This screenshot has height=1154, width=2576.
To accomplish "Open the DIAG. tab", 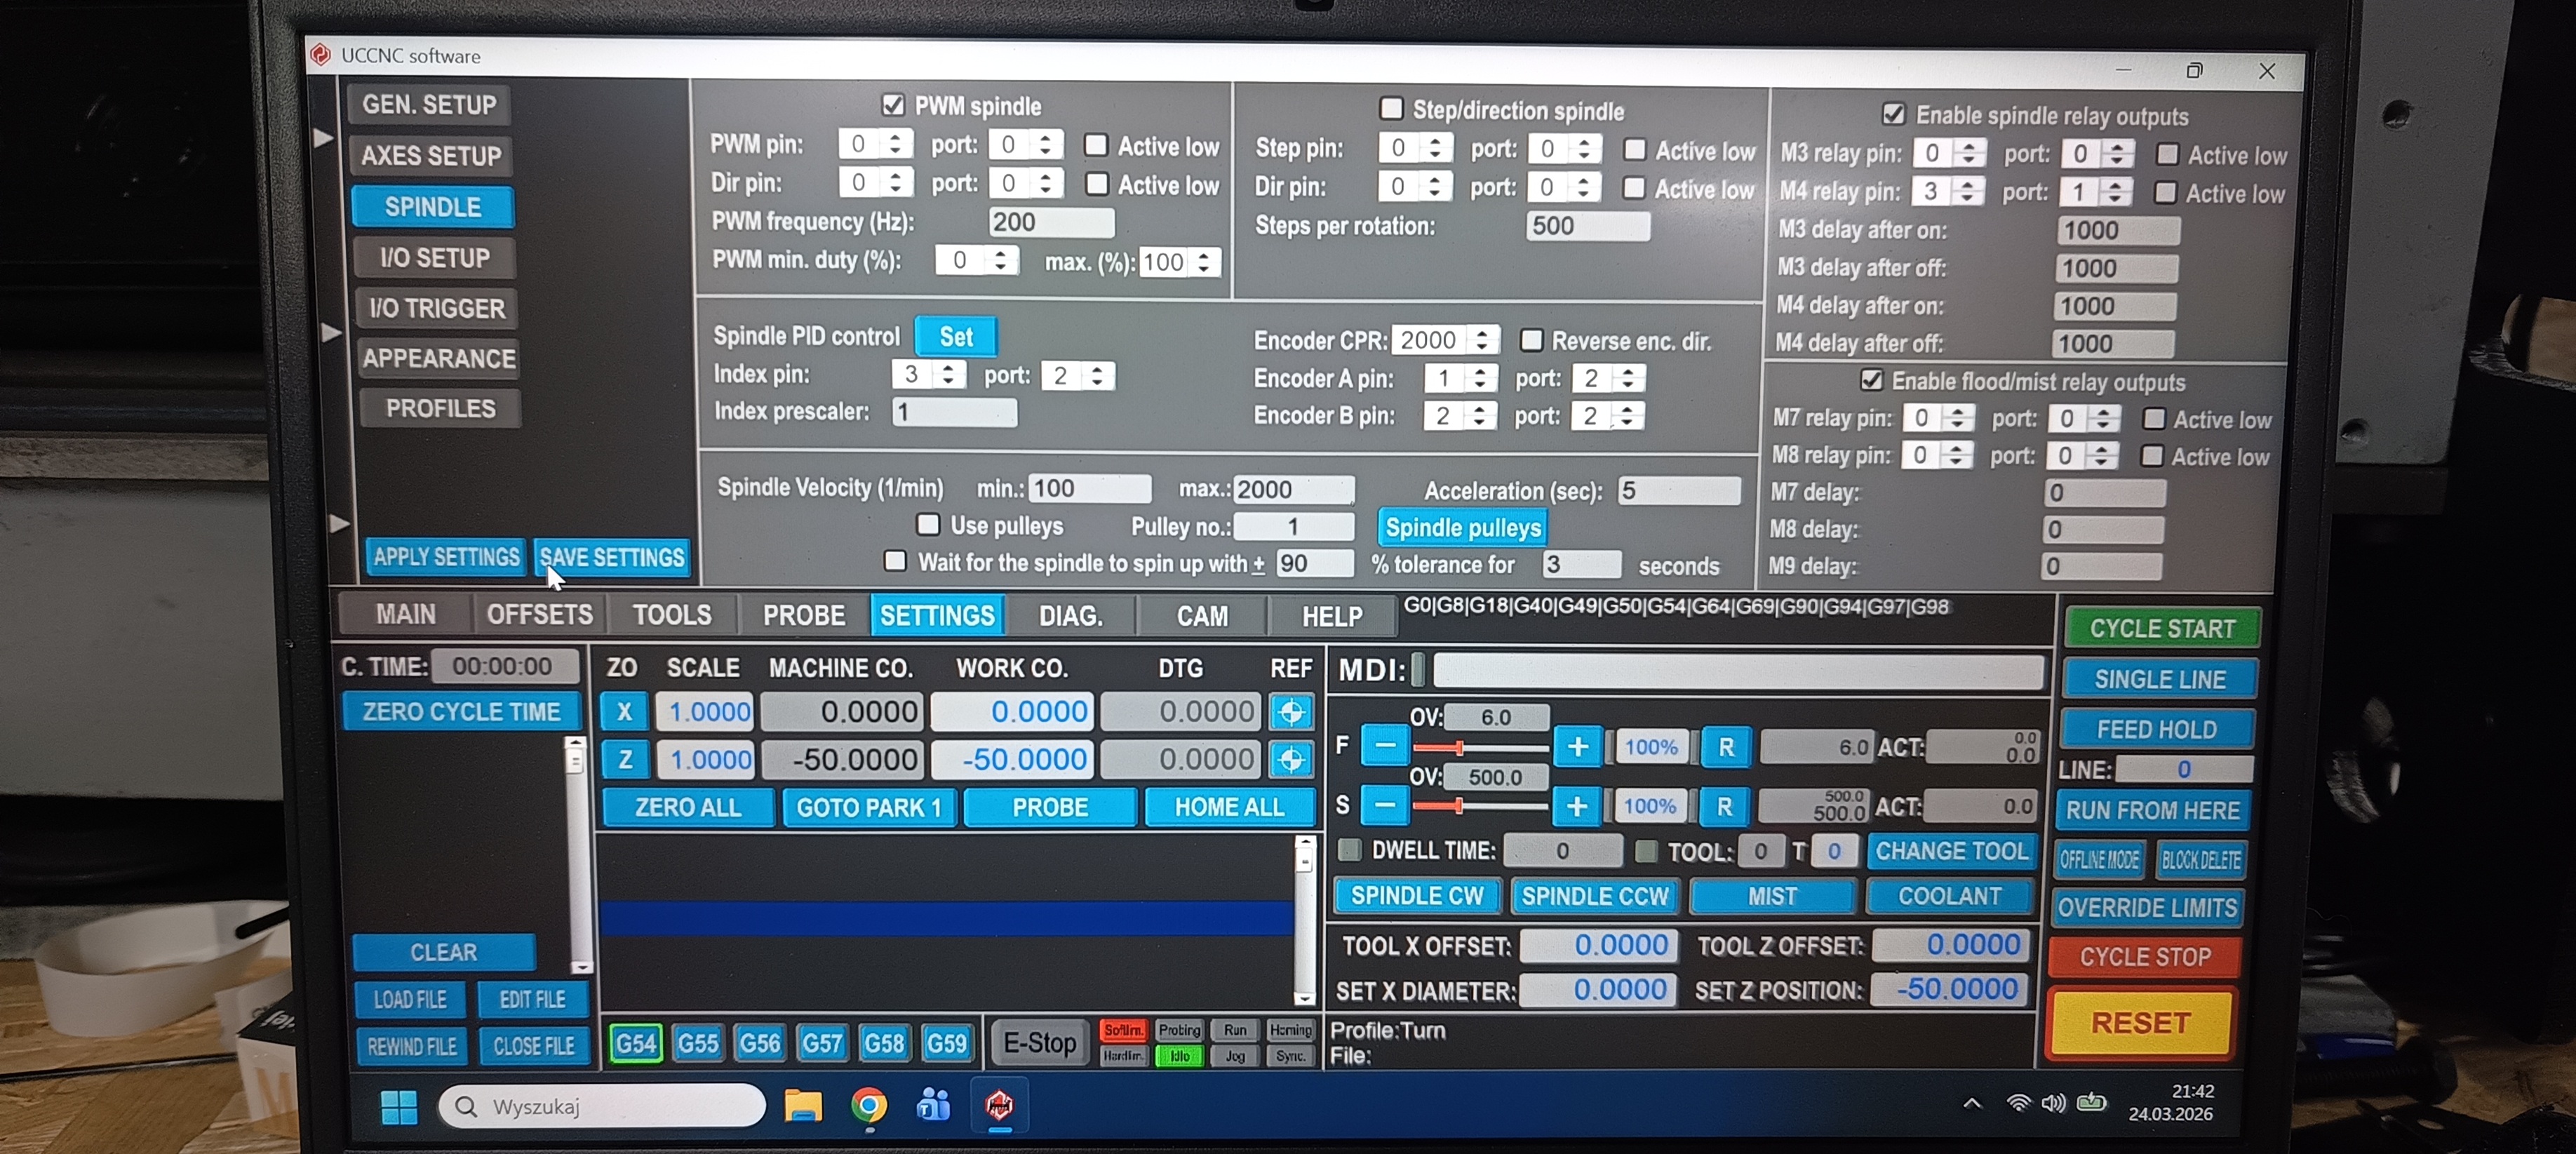I will pos(1070,616).
